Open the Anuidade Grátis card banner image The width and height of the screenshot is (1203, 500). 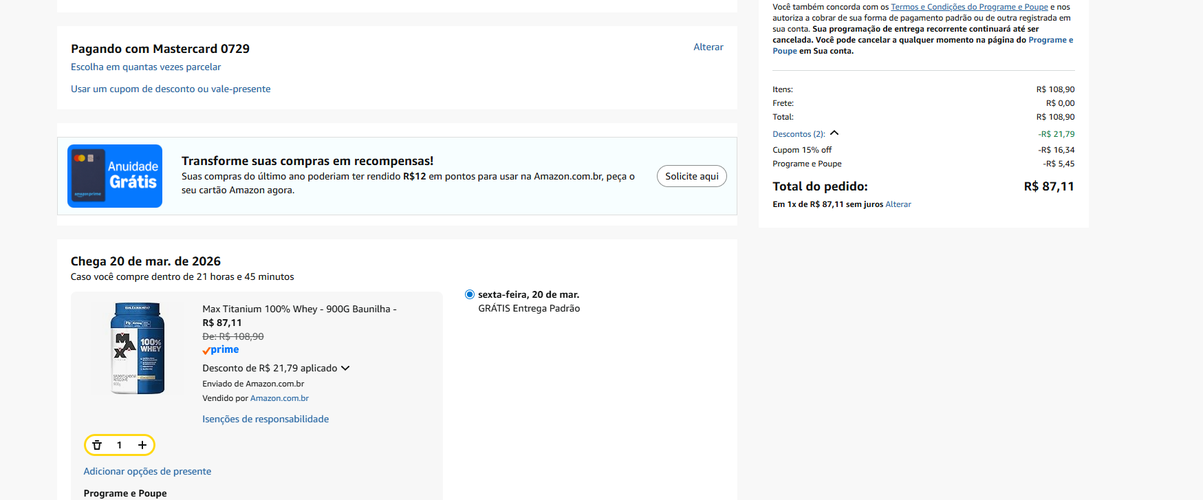tap(115, 176)
